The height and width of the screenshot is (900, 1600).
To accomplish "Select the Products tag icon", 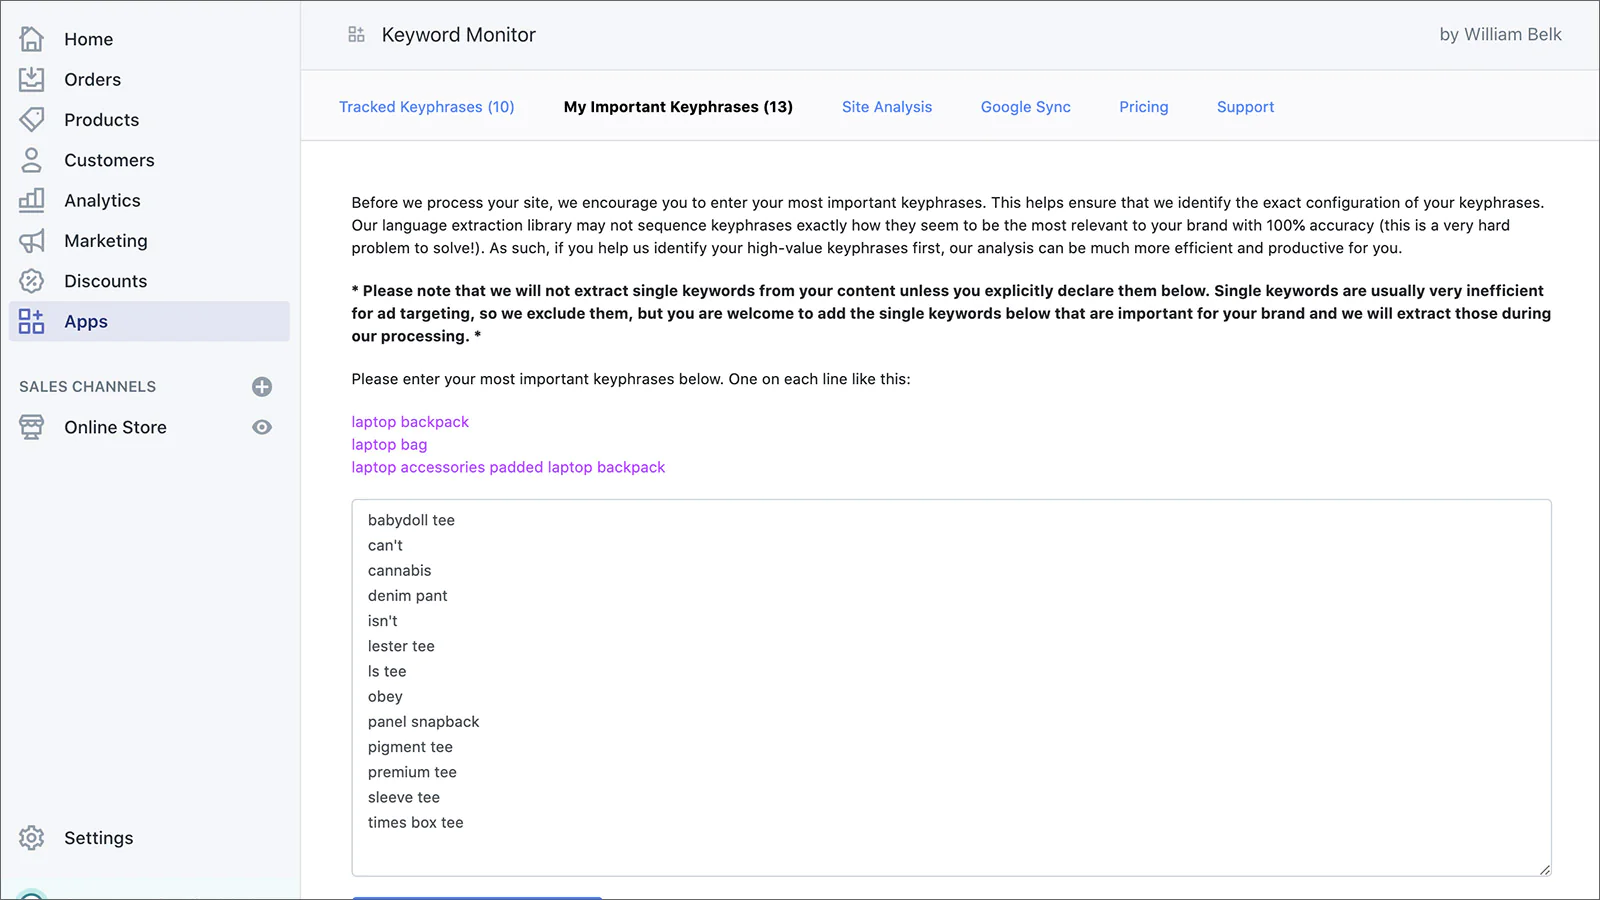I will click(x=32, y=120).
